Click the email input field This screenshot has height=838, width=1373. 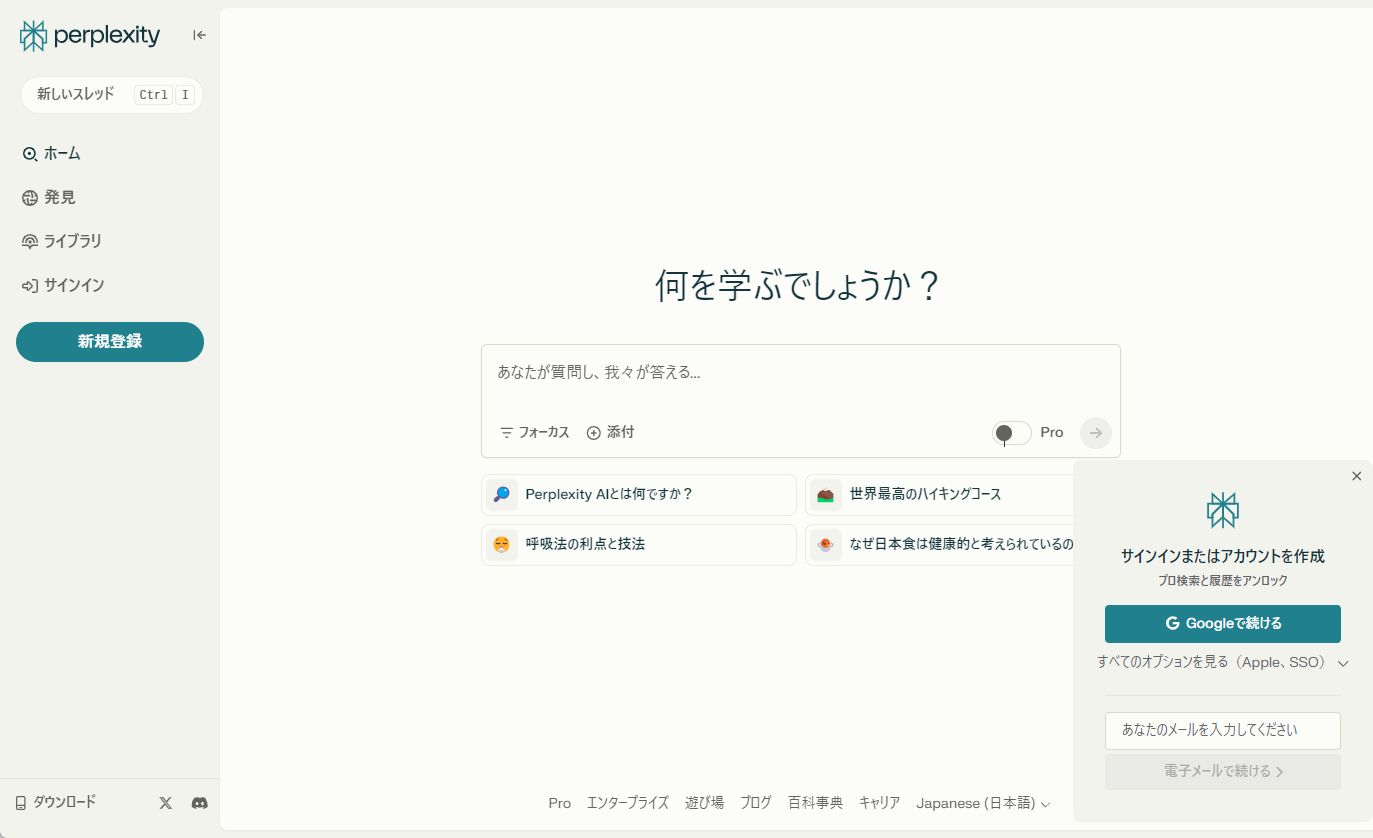[x=1222, y=731]
